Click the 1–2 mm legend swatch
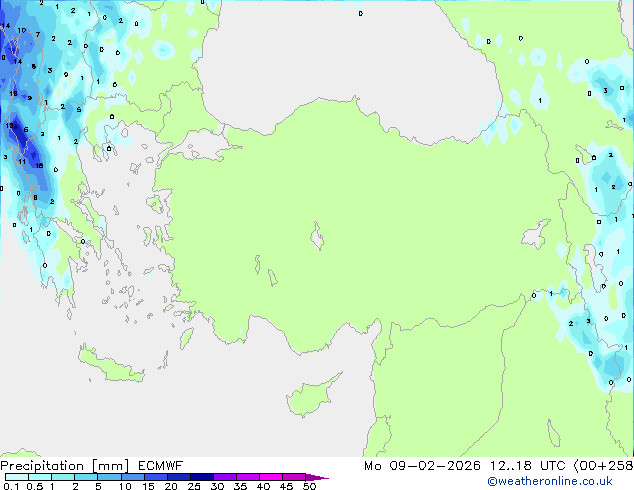This screenshot has height=490, width=634. point(63,477)
